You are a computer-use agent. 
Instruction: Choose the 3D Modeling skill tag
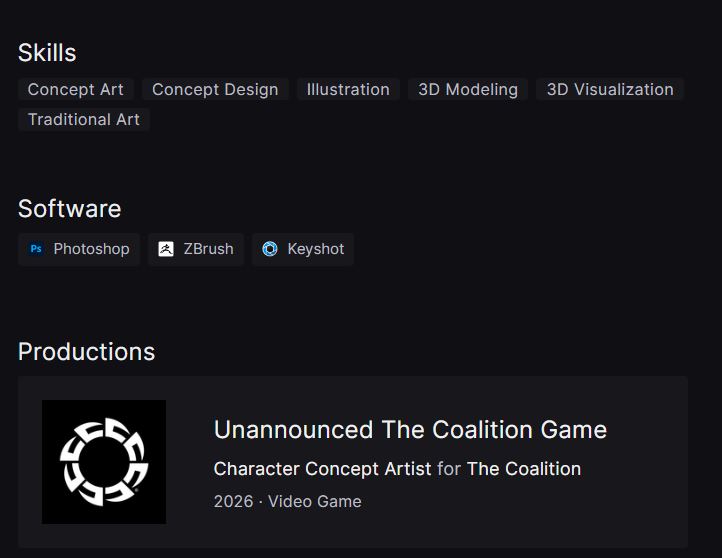tap(468, 89)
